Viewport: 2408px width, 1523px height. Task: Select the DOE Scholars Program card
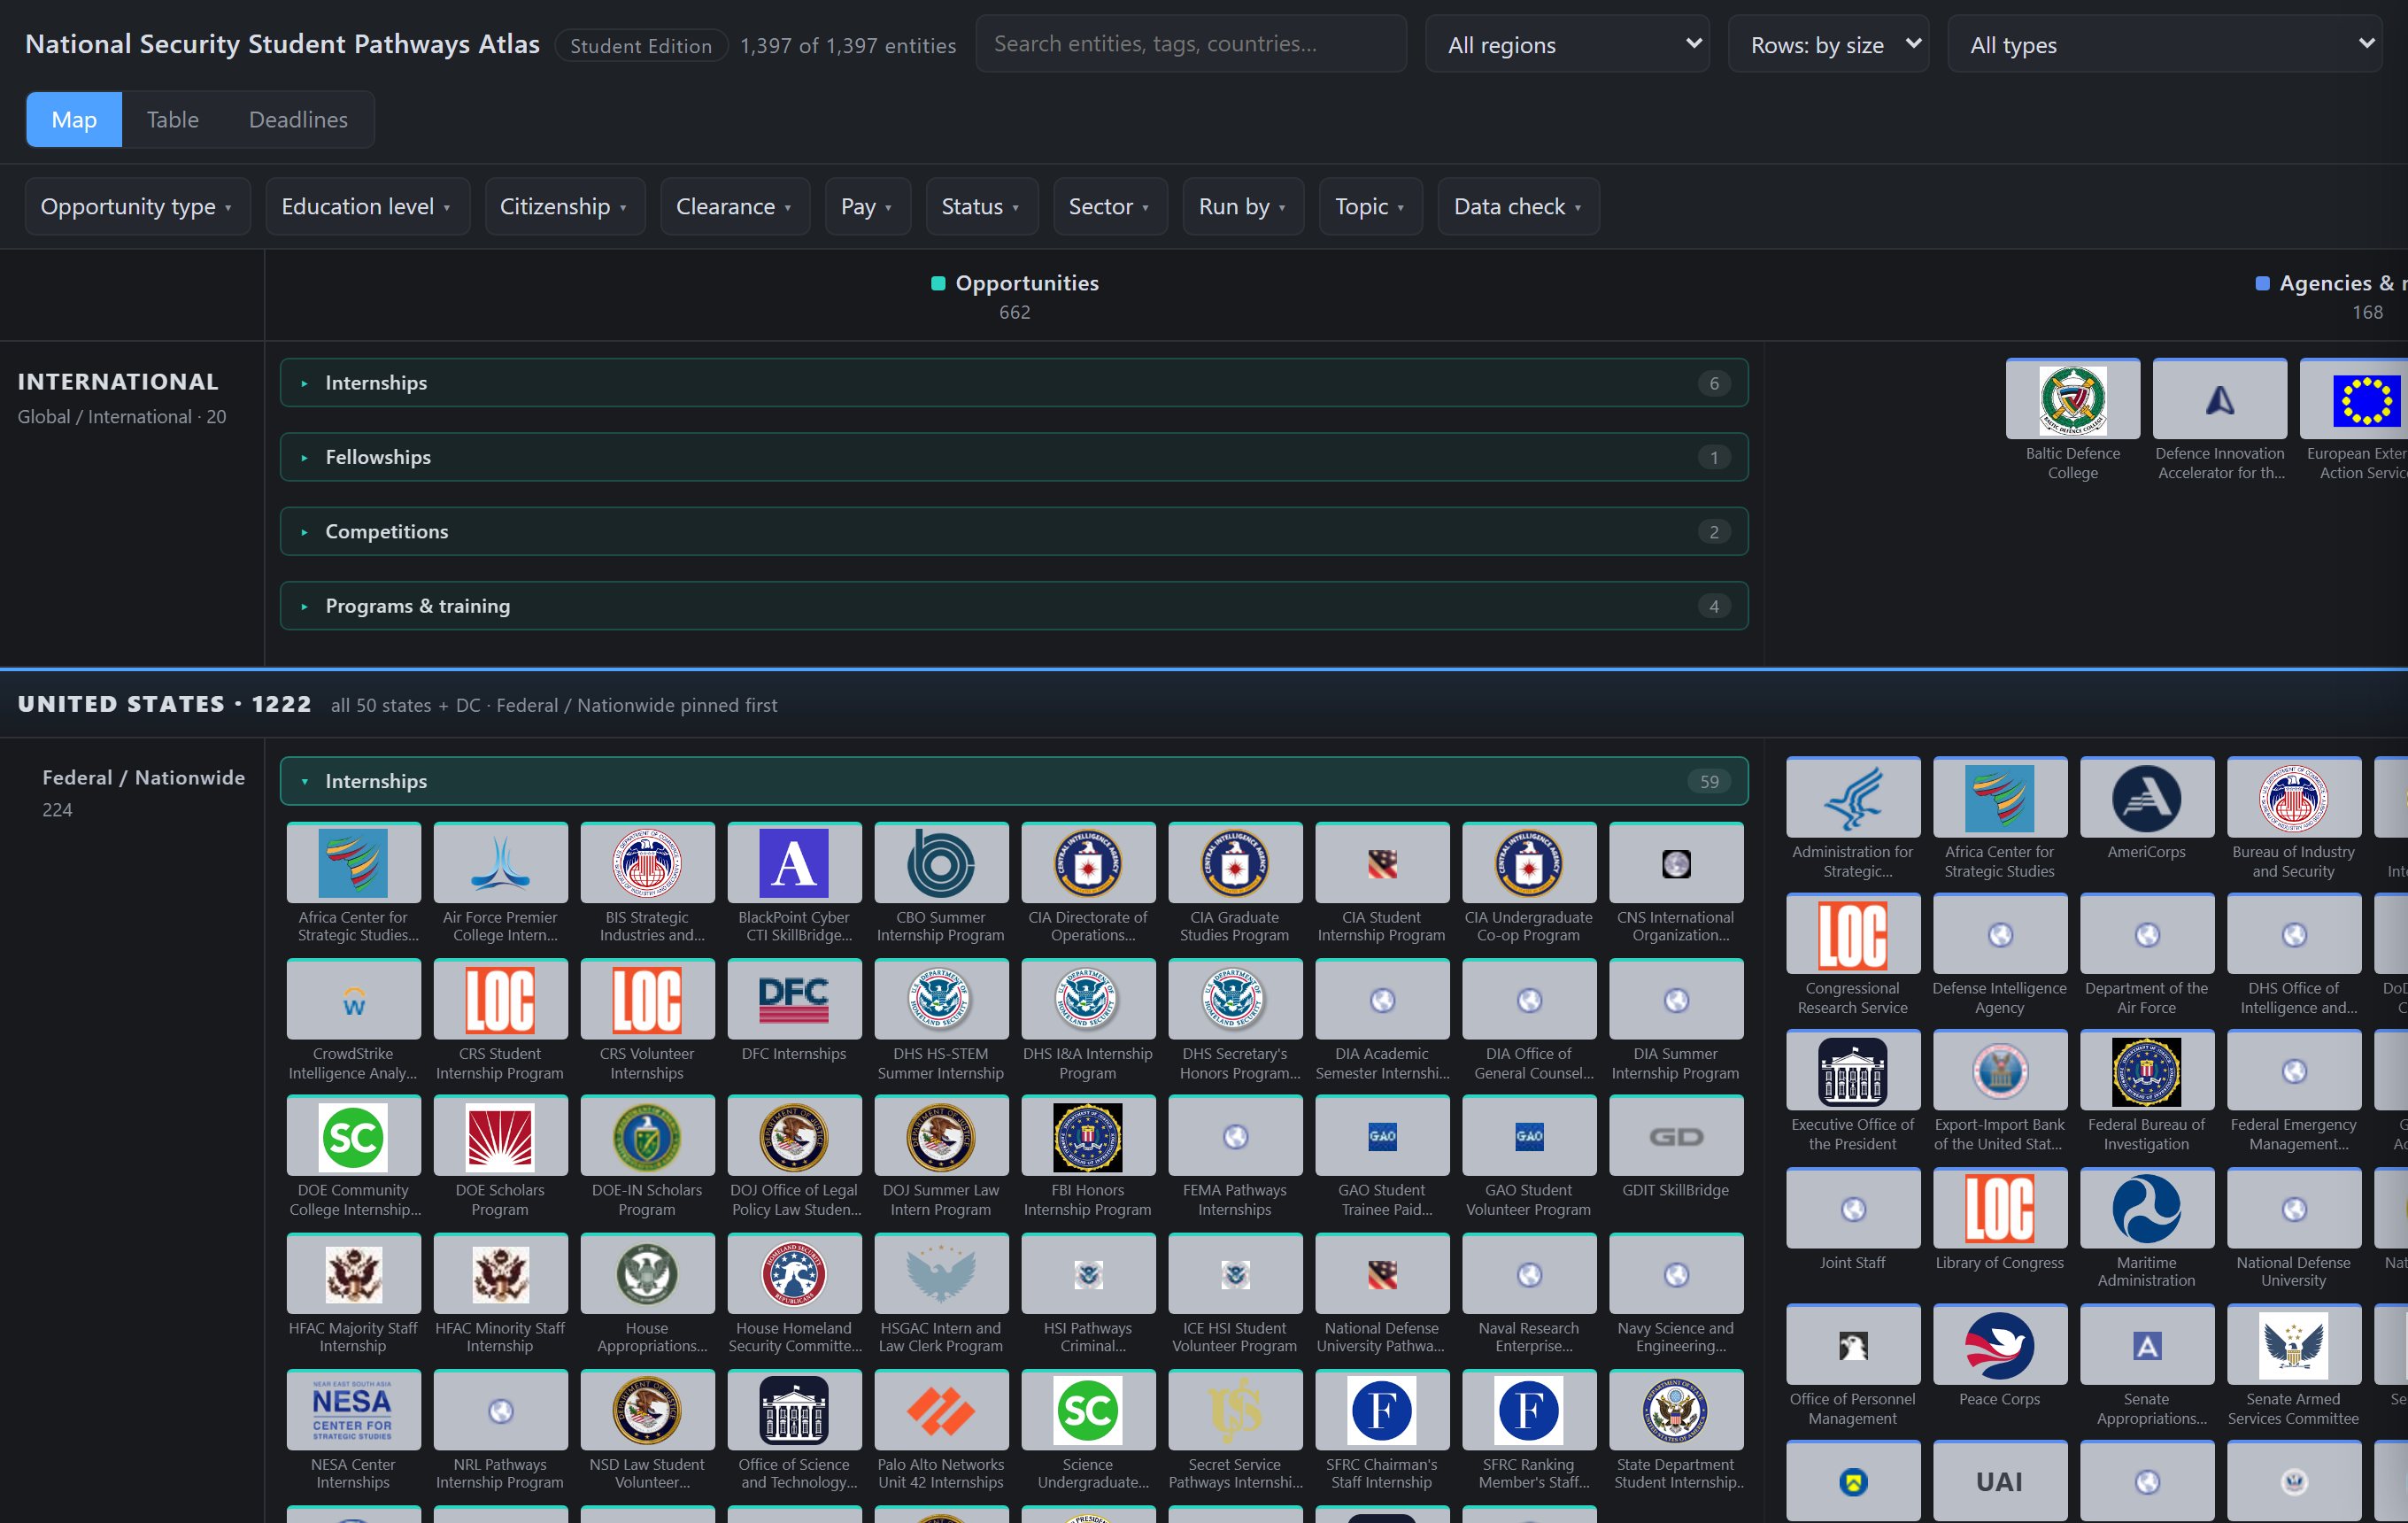pos(500,1157)
